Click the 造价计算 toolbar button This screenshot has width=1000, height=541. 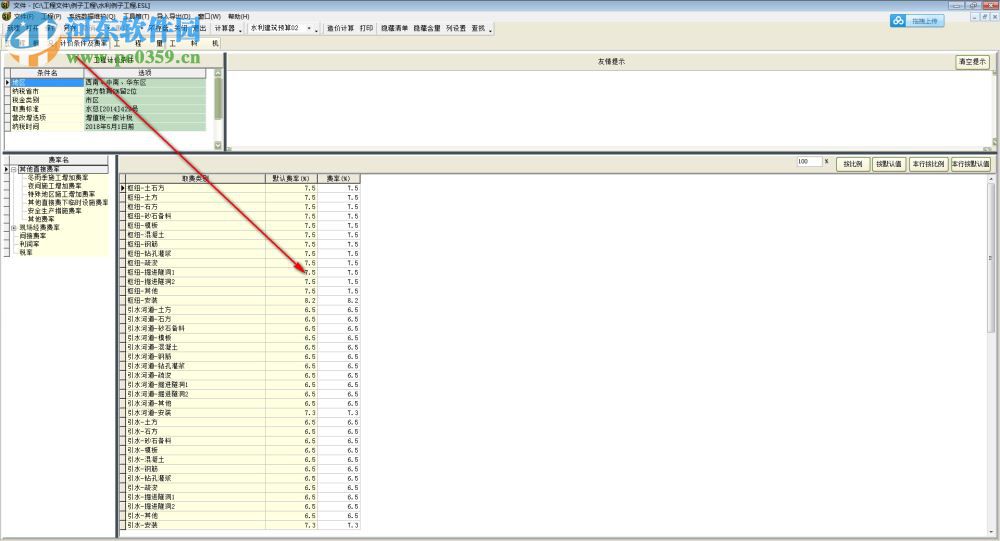click(x=340, y=29)
